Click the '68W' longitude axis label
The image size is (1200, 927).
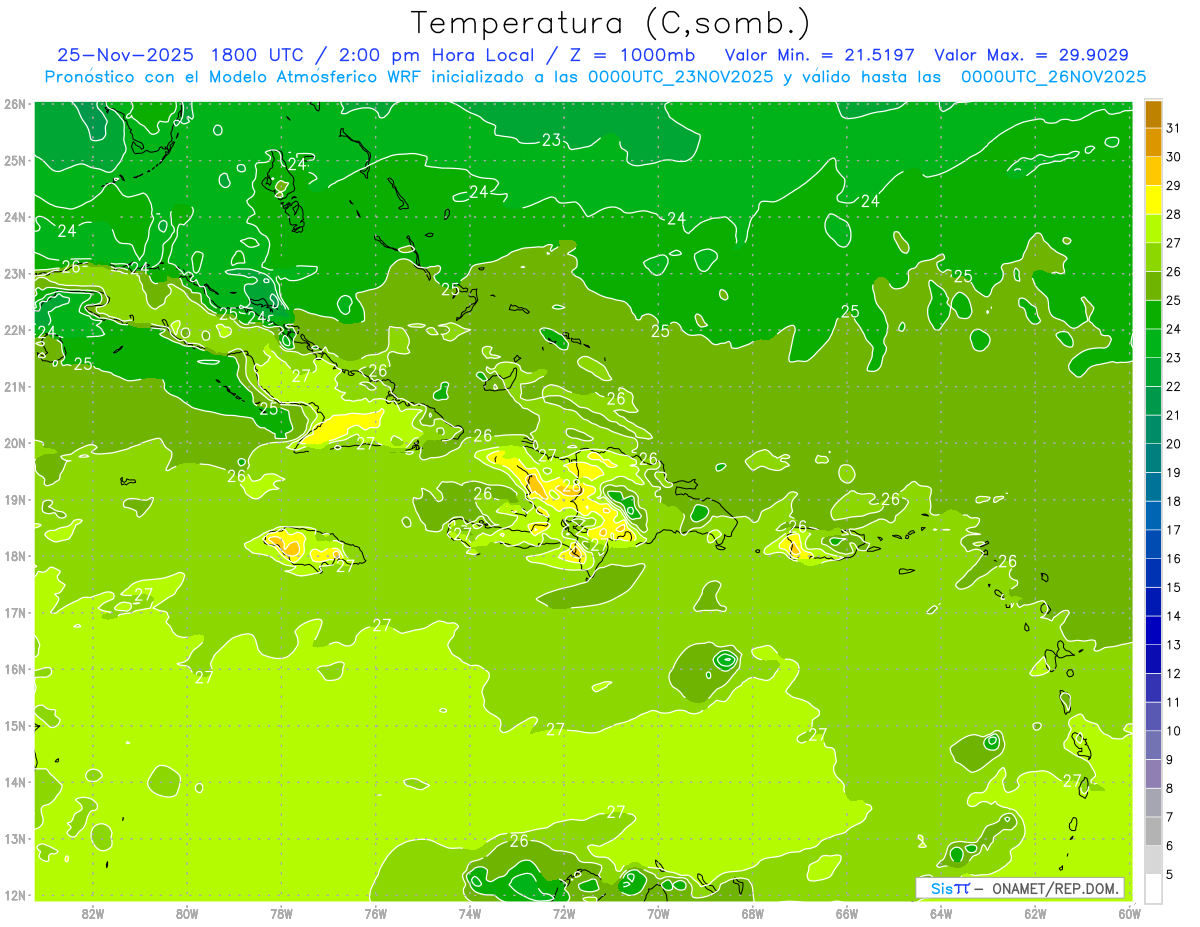tap(753, 913)
